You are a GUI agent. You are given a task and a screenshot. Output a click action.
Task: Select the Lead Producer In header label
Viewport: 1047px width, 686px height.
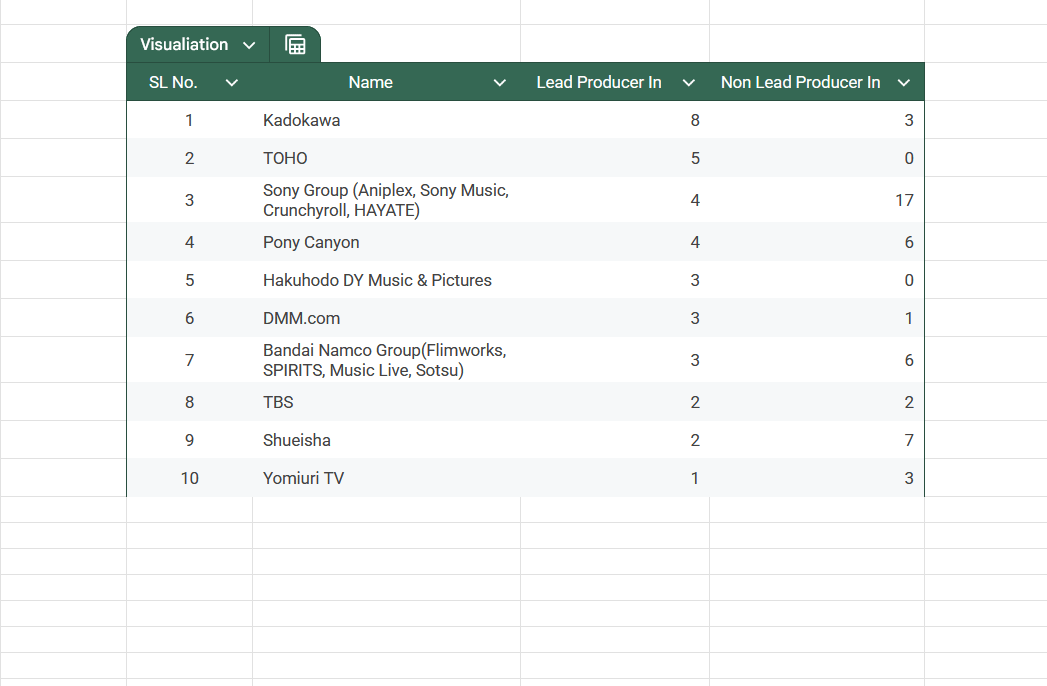tap(599, 82)
